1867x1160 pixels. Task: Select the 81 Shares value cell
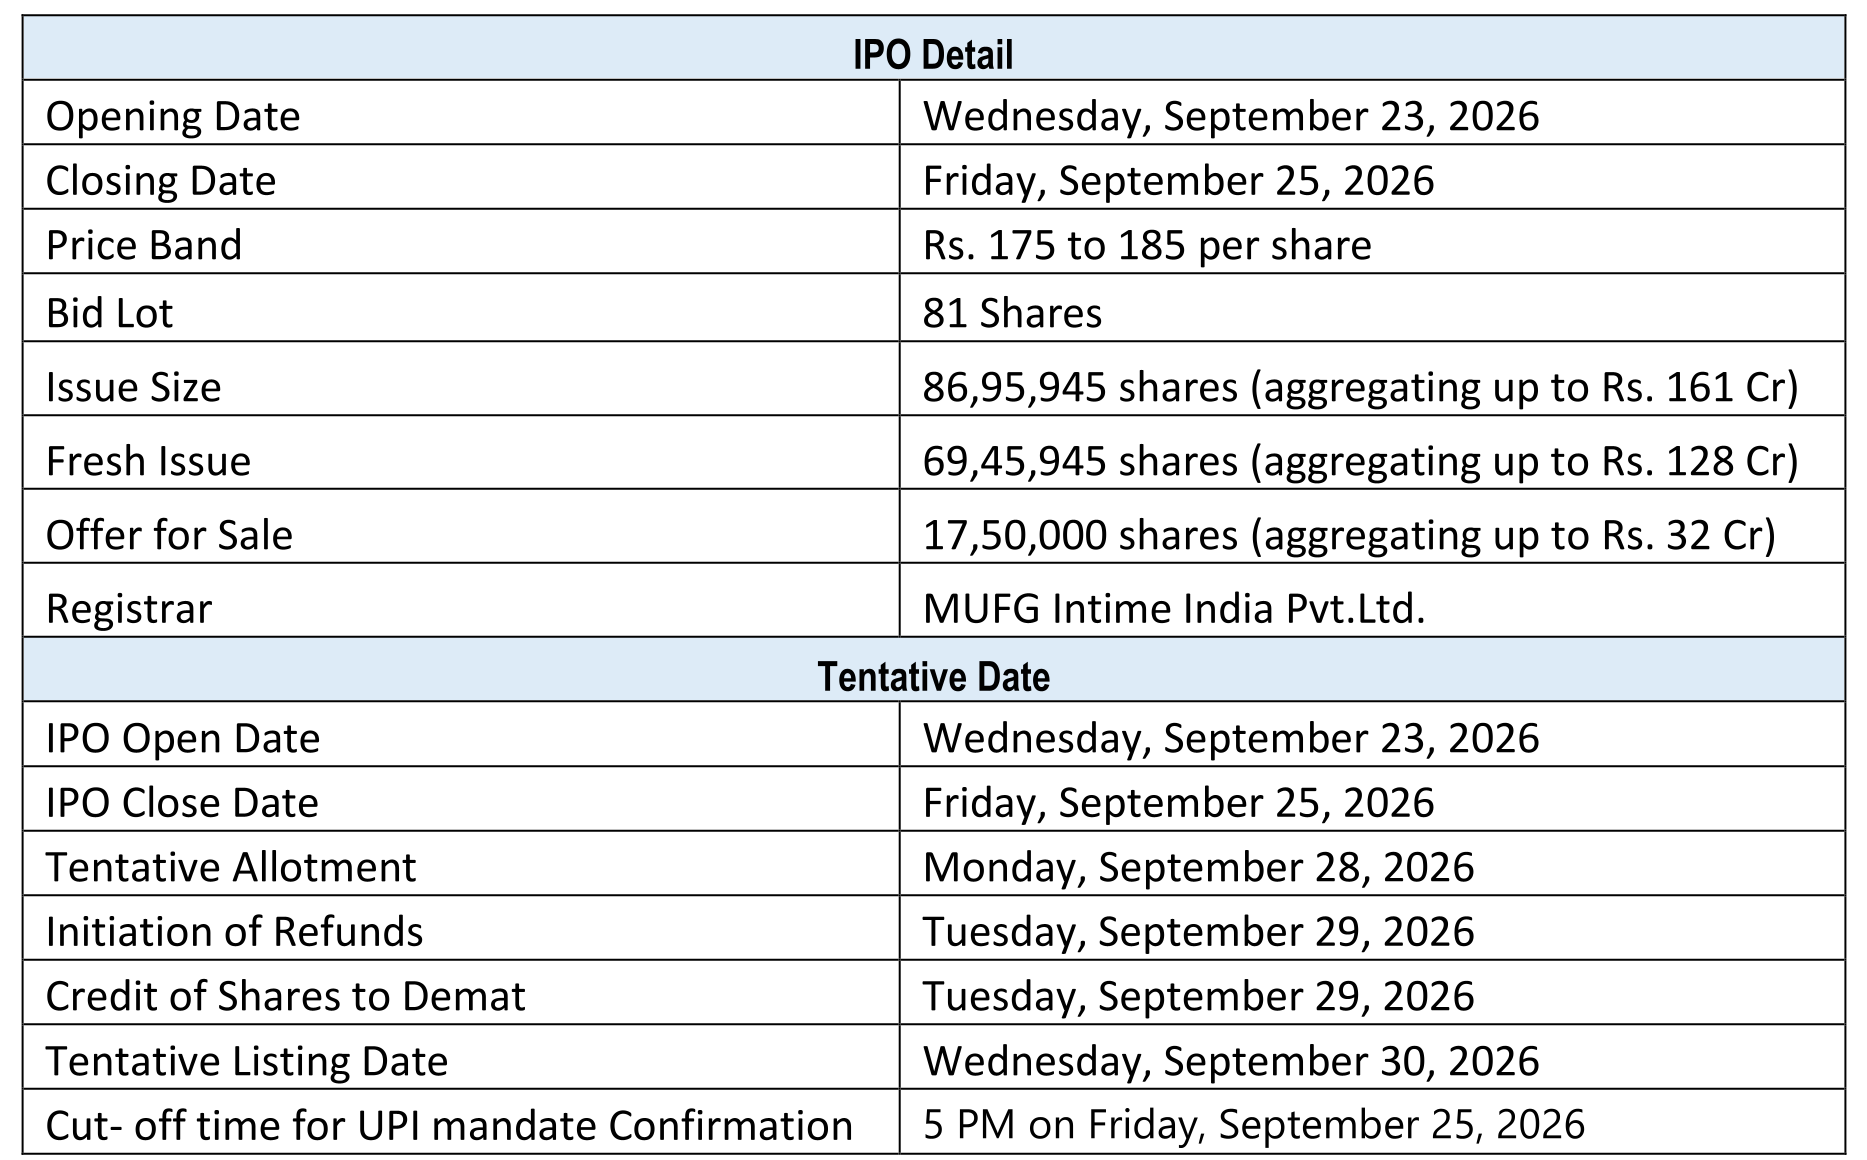(x=1372, y=307)
